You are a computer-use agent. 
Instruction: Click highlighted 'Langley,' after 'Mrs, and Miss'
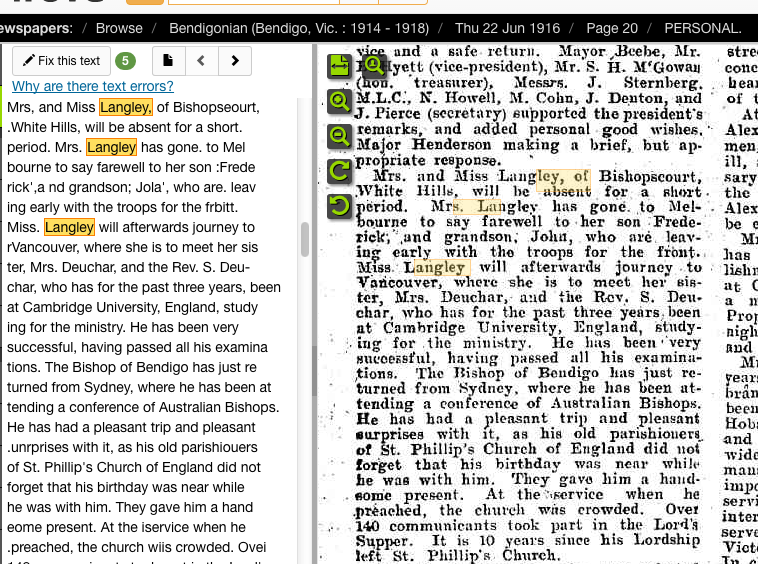(126, 107)
